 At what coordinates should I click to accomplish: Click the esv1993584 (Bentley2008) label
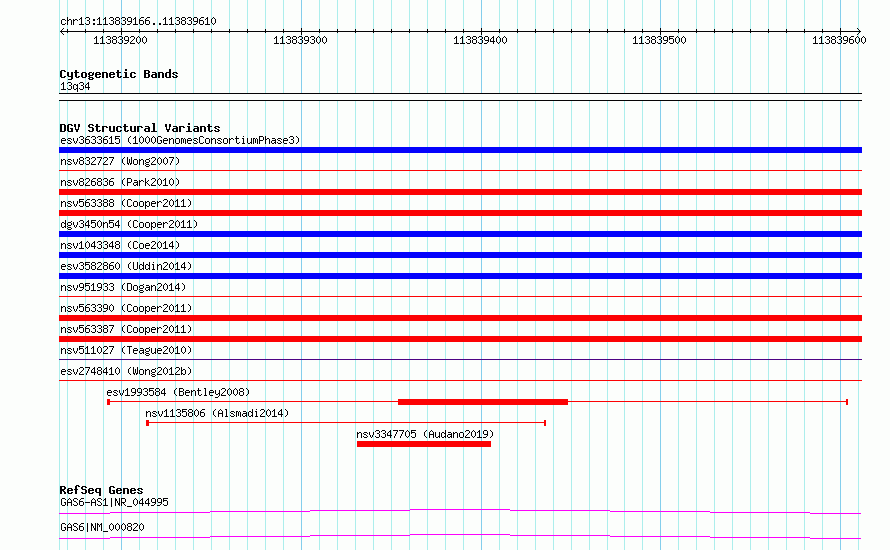point(178,392)
